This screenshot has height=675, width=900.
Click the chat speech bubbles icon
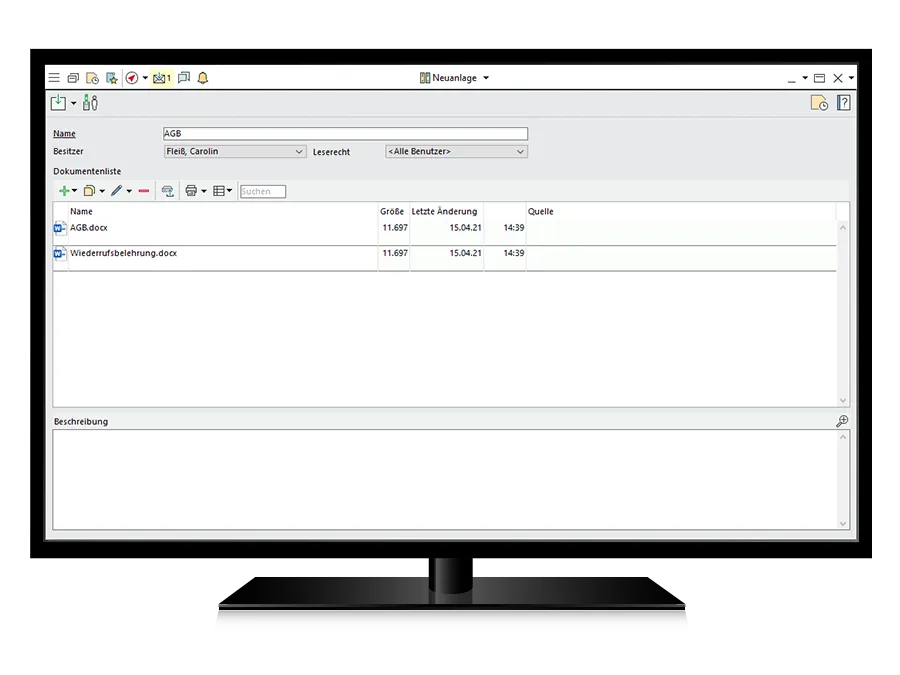pyautogui.click(x=184, y=78)
